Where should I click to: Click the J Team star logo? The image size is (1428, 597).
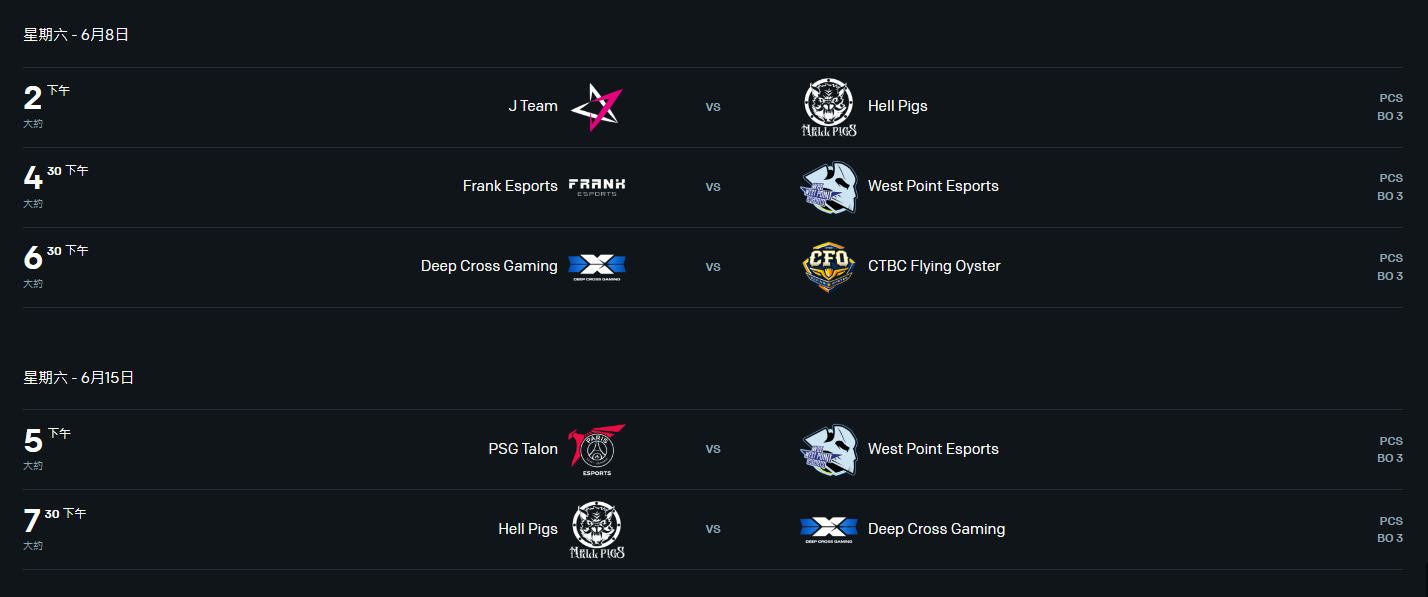pyautogui.click(x=596, y=107)
